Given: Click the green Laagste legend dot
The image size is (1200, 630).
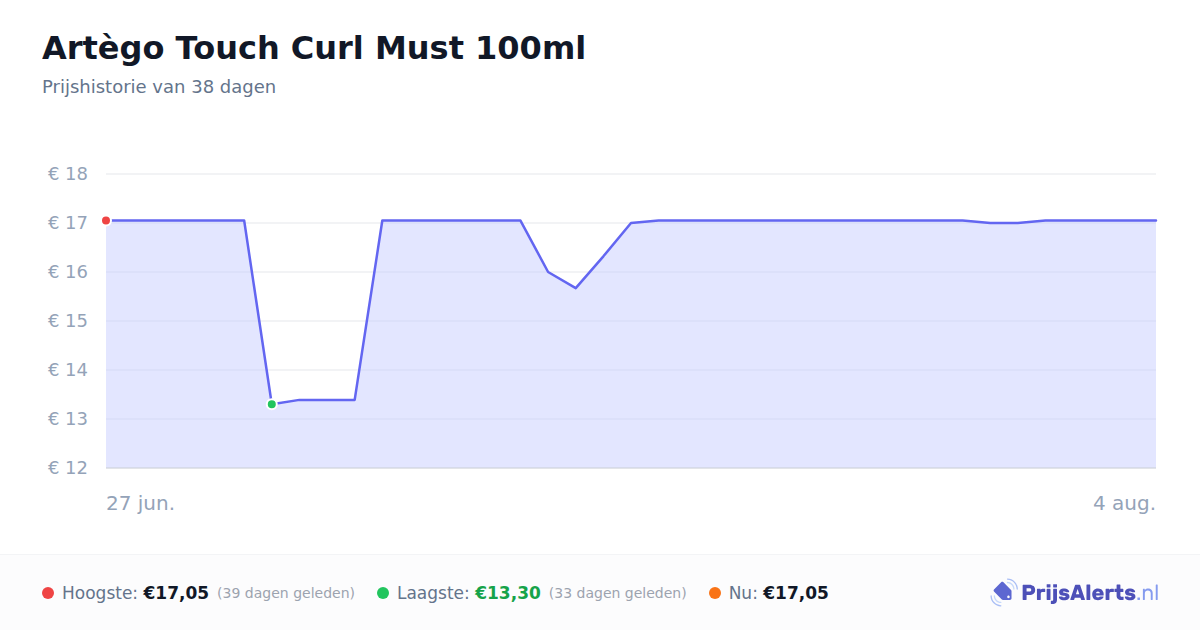Looking at the screenshot, I should click(x=383, y=593).
